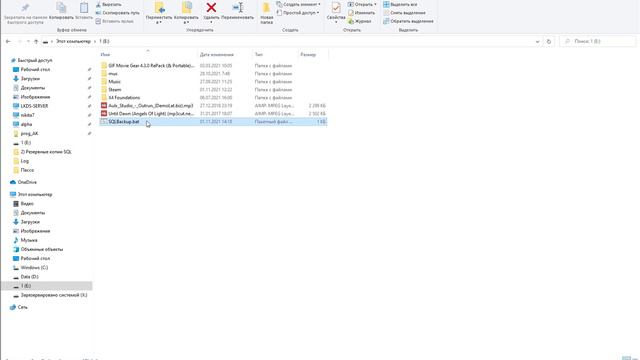640x360 pixels.
Task: Open Зарезервировано системой (X:) drive
Action: pos(53,295)
